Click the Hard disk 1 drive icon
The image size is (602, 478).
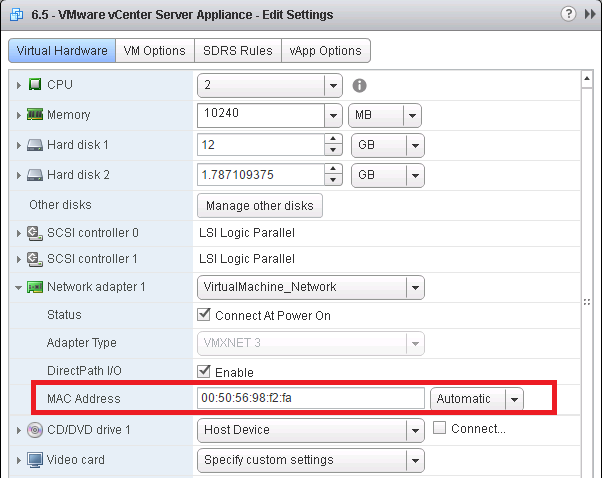(x=35, y=145)
